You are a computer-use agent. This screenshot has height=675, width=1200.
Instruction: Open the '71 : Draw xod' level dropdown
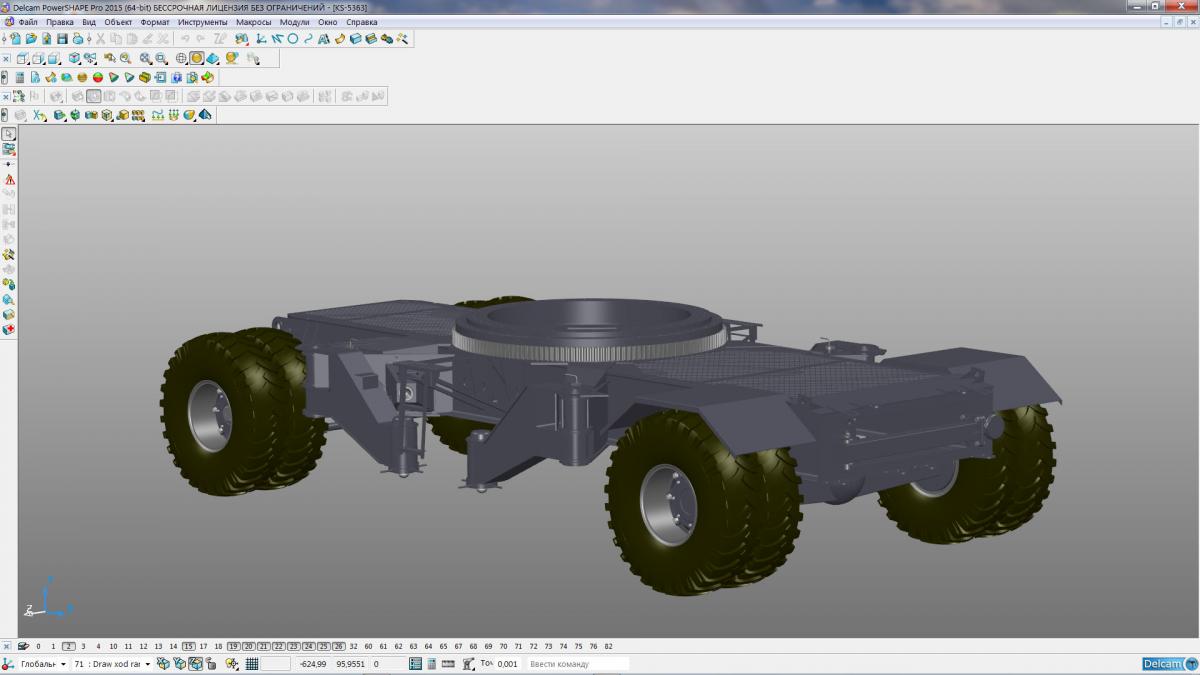111,664
